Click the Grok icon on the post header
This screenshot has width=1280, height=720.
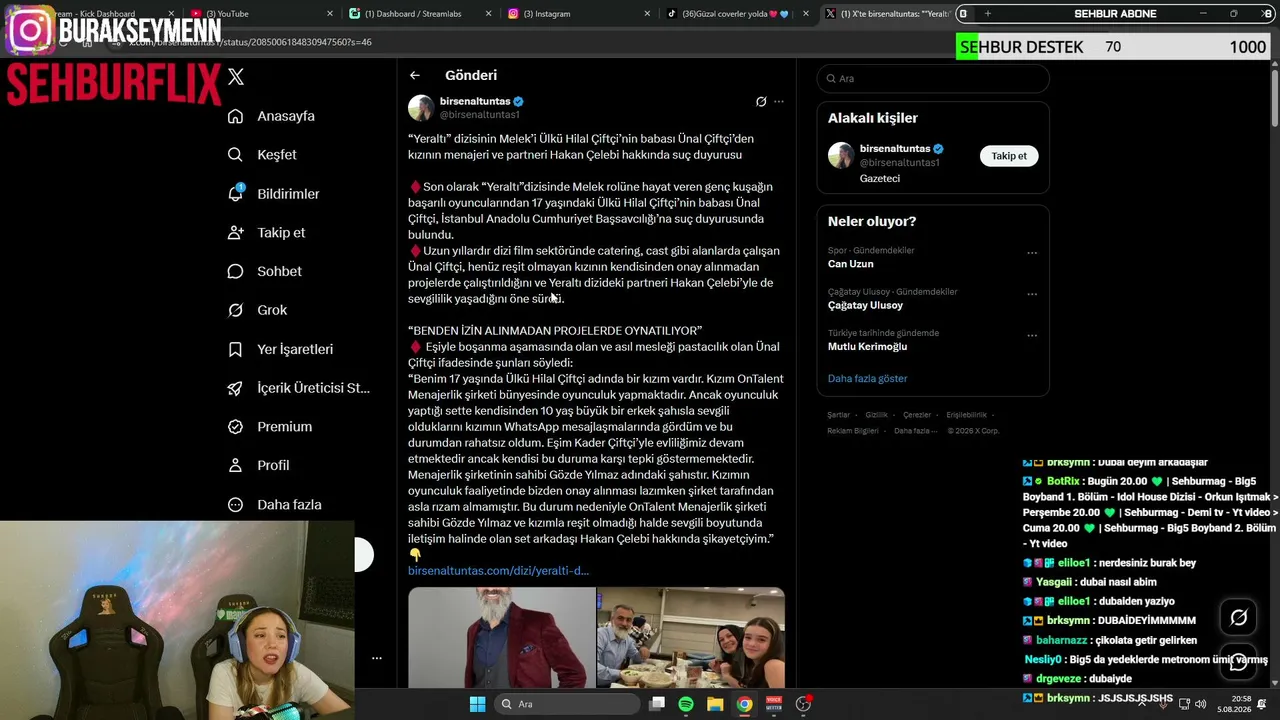point(761,101)
